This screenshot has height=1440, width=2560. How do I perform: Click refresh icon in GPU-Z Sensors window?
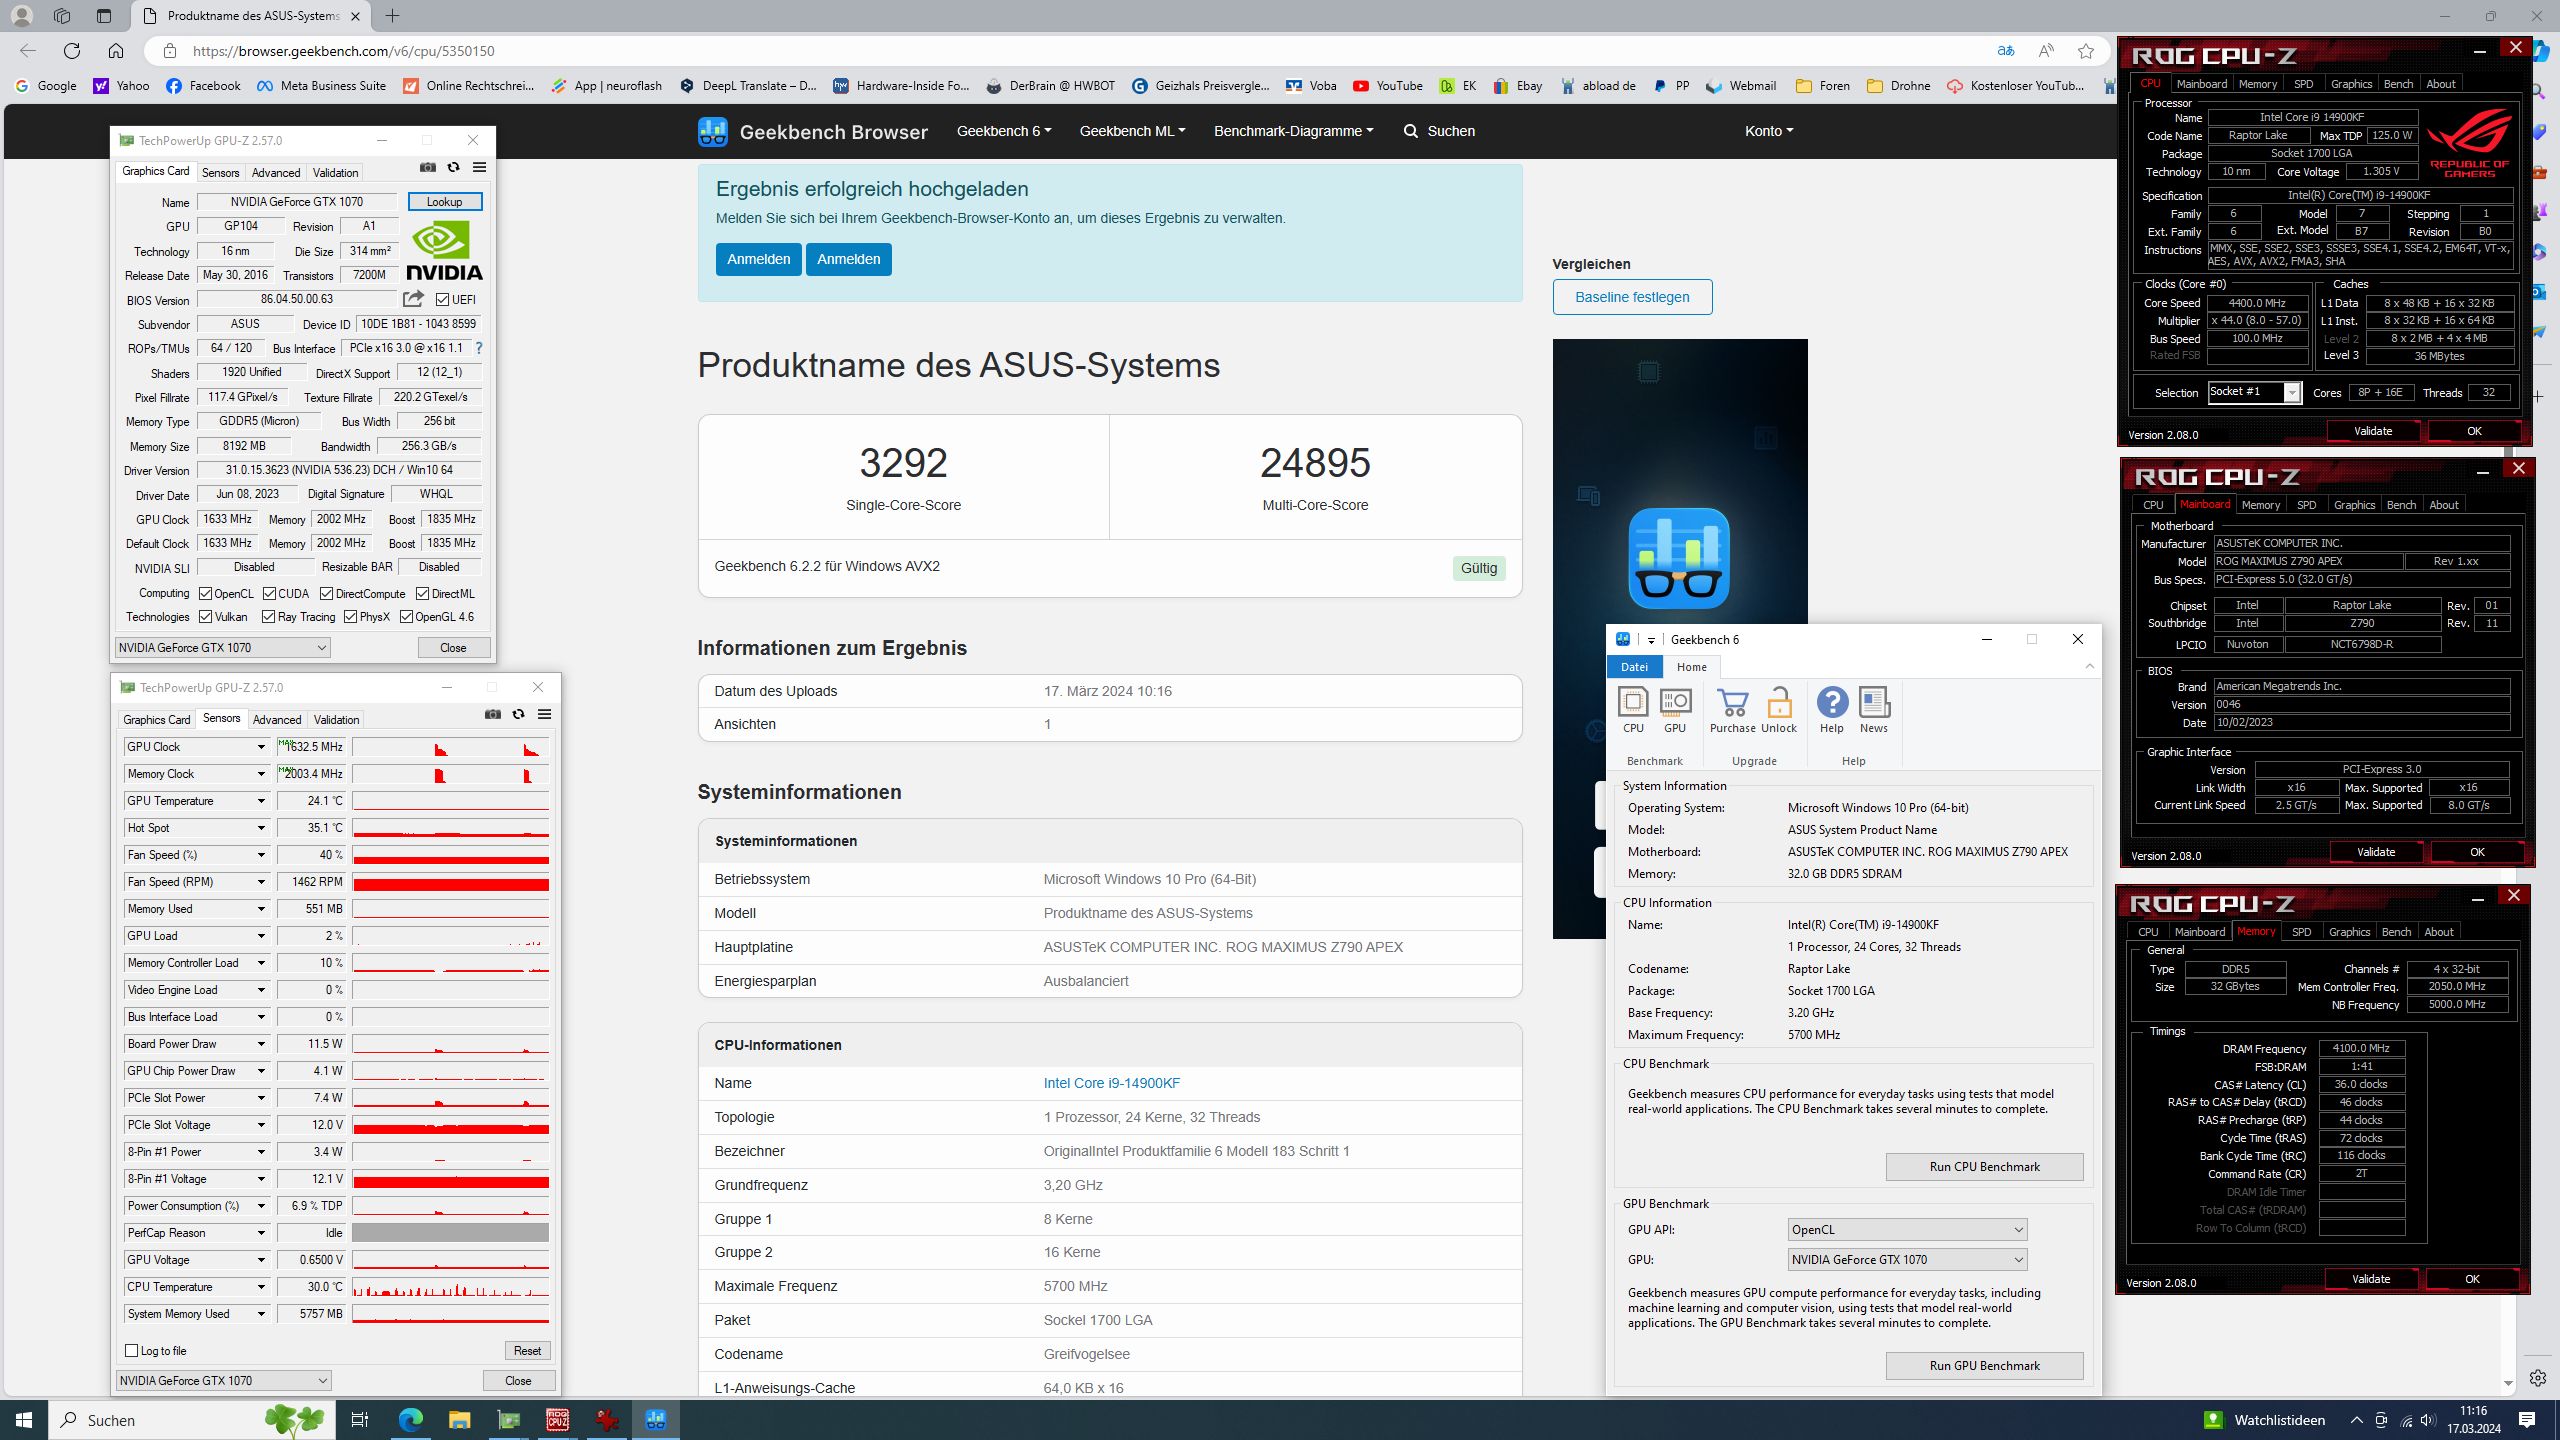(518, 714)
